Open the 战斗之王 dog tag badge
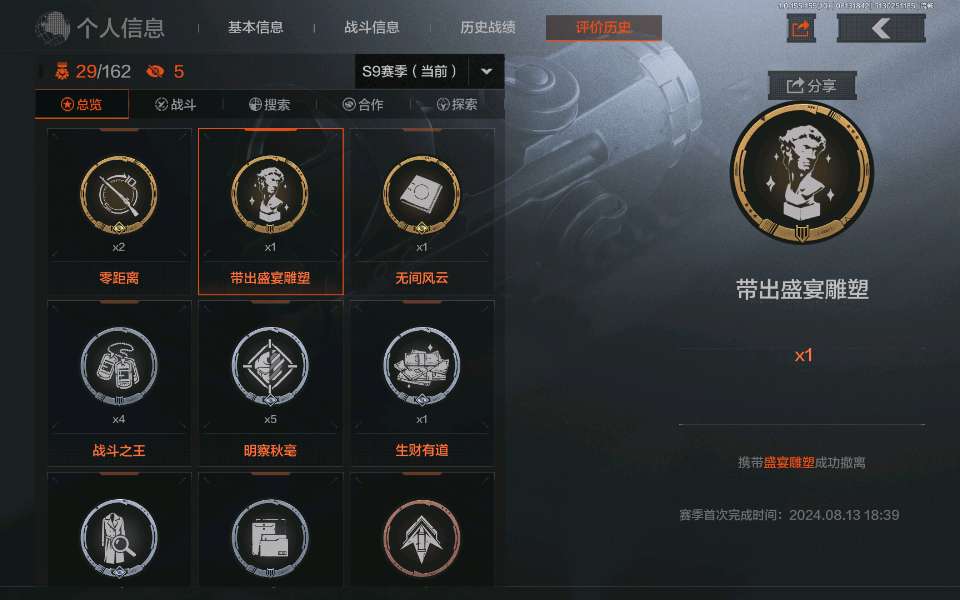Screen dimensions: 960x600 [119, 366]
